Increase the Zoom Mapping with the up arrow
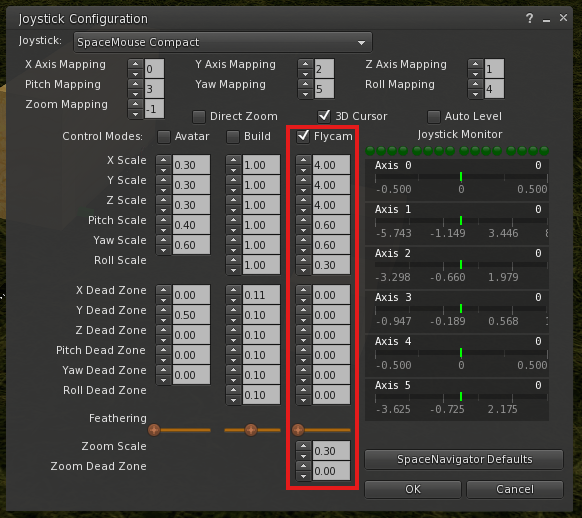The width and height of the screenshot is (582, 518). point(135,104)
